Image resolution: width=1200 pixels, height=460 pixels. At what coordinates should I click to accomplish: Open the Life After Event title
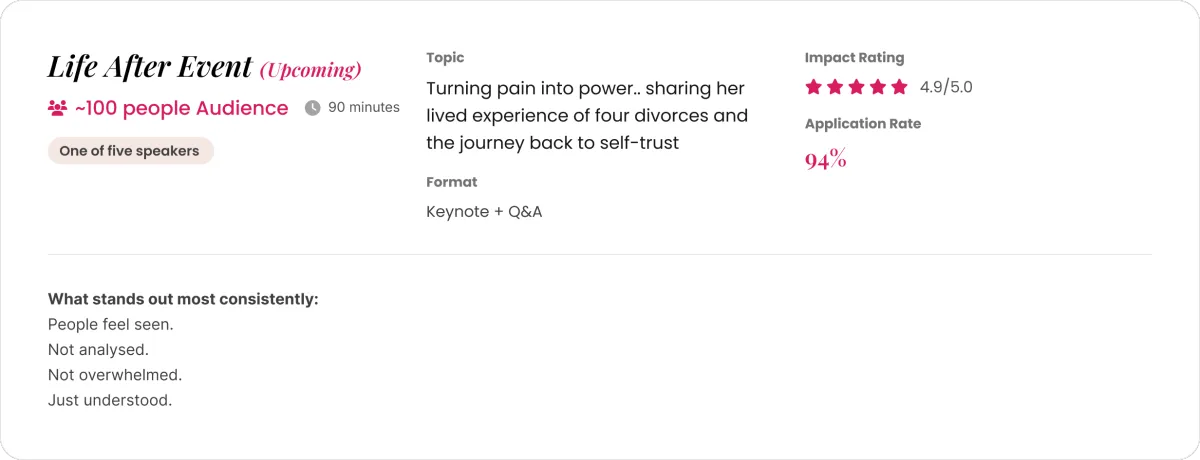point(150,67)
